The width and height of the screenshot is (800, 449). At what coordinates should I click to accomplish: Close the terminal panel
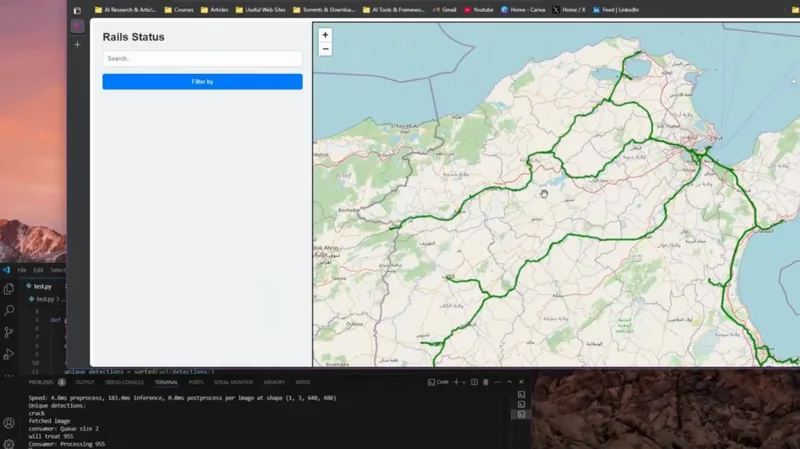(x=521, y=382)
